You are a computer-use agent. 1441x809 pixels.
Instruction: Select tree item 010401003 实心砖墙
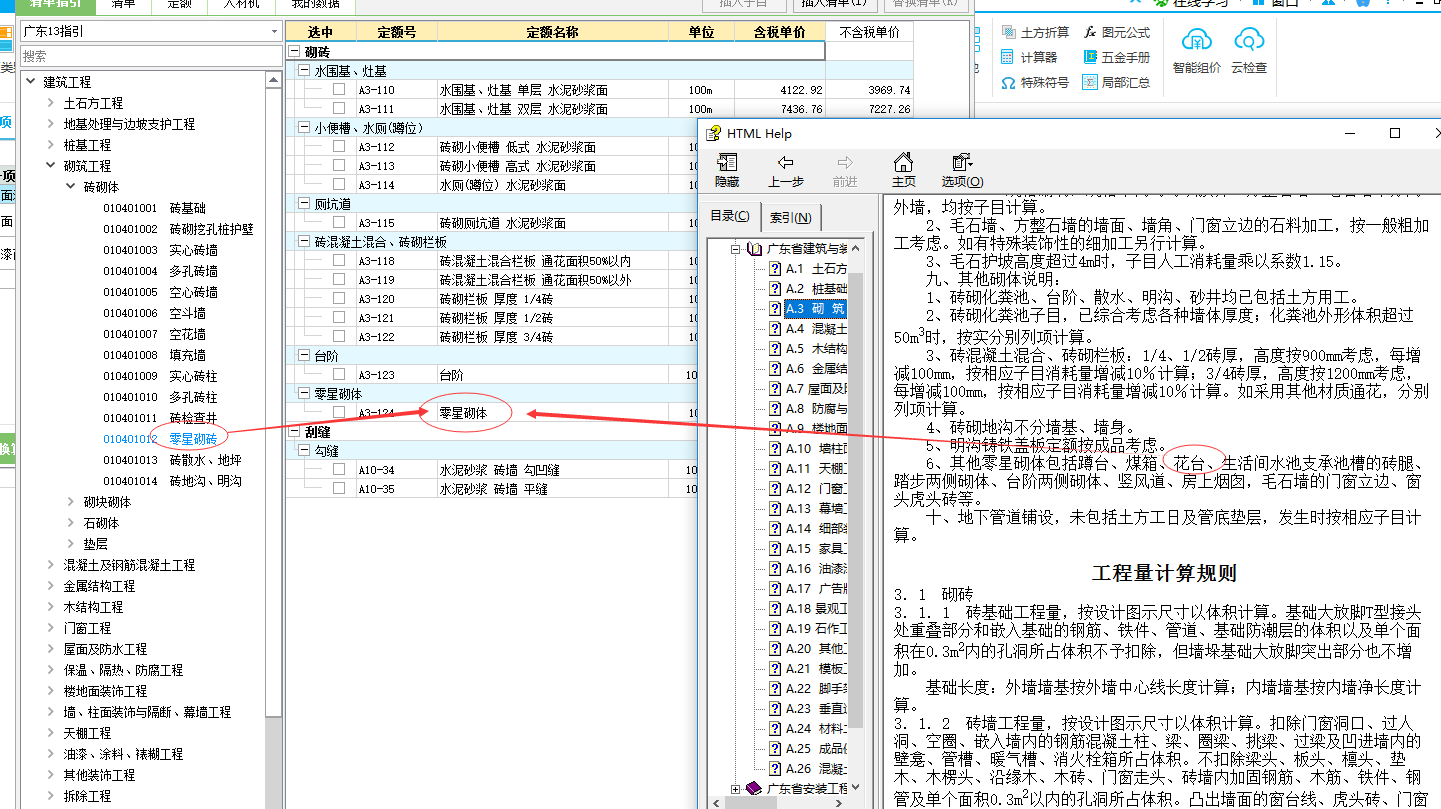pos(160,250)
